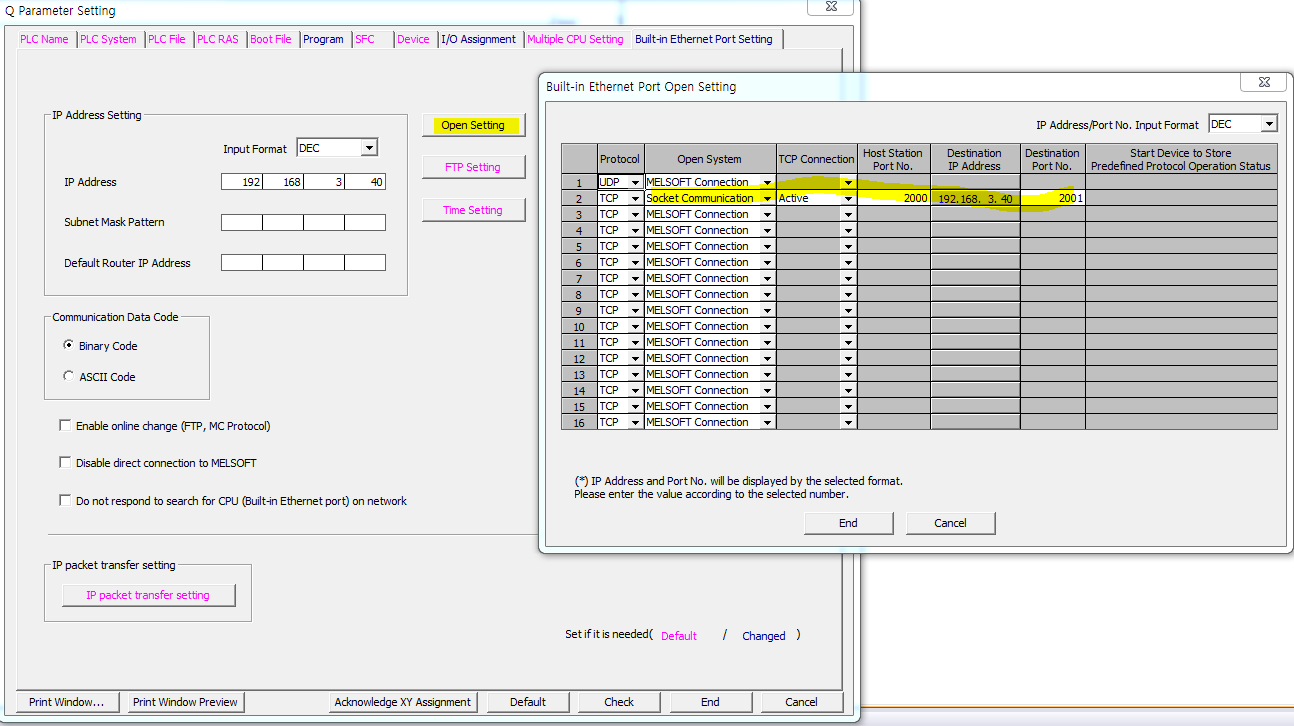Click the last octet of the IP Address field
The height and width of the screenshot is (726, 1294).
point(365,182)
